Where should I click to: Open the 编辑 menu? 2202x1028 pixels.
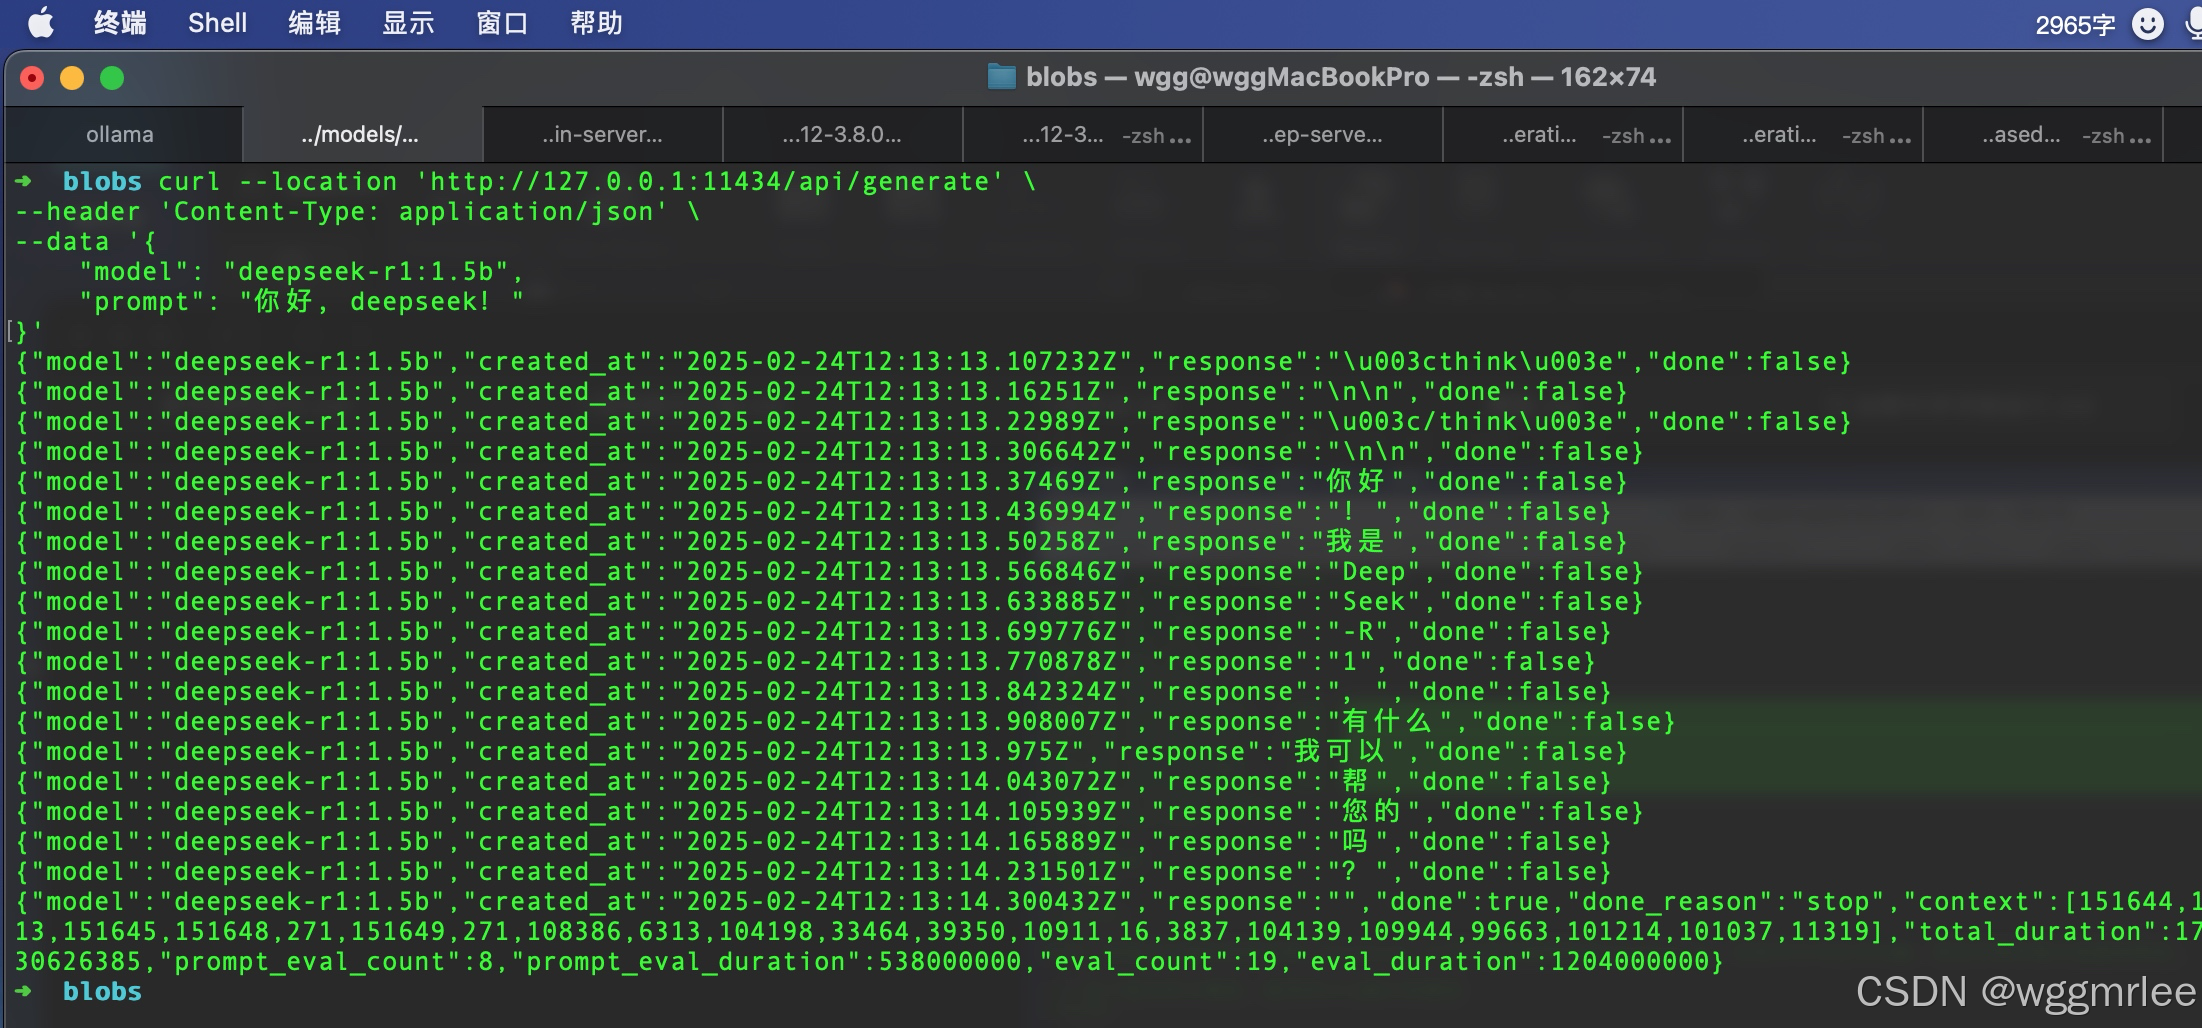314,23
